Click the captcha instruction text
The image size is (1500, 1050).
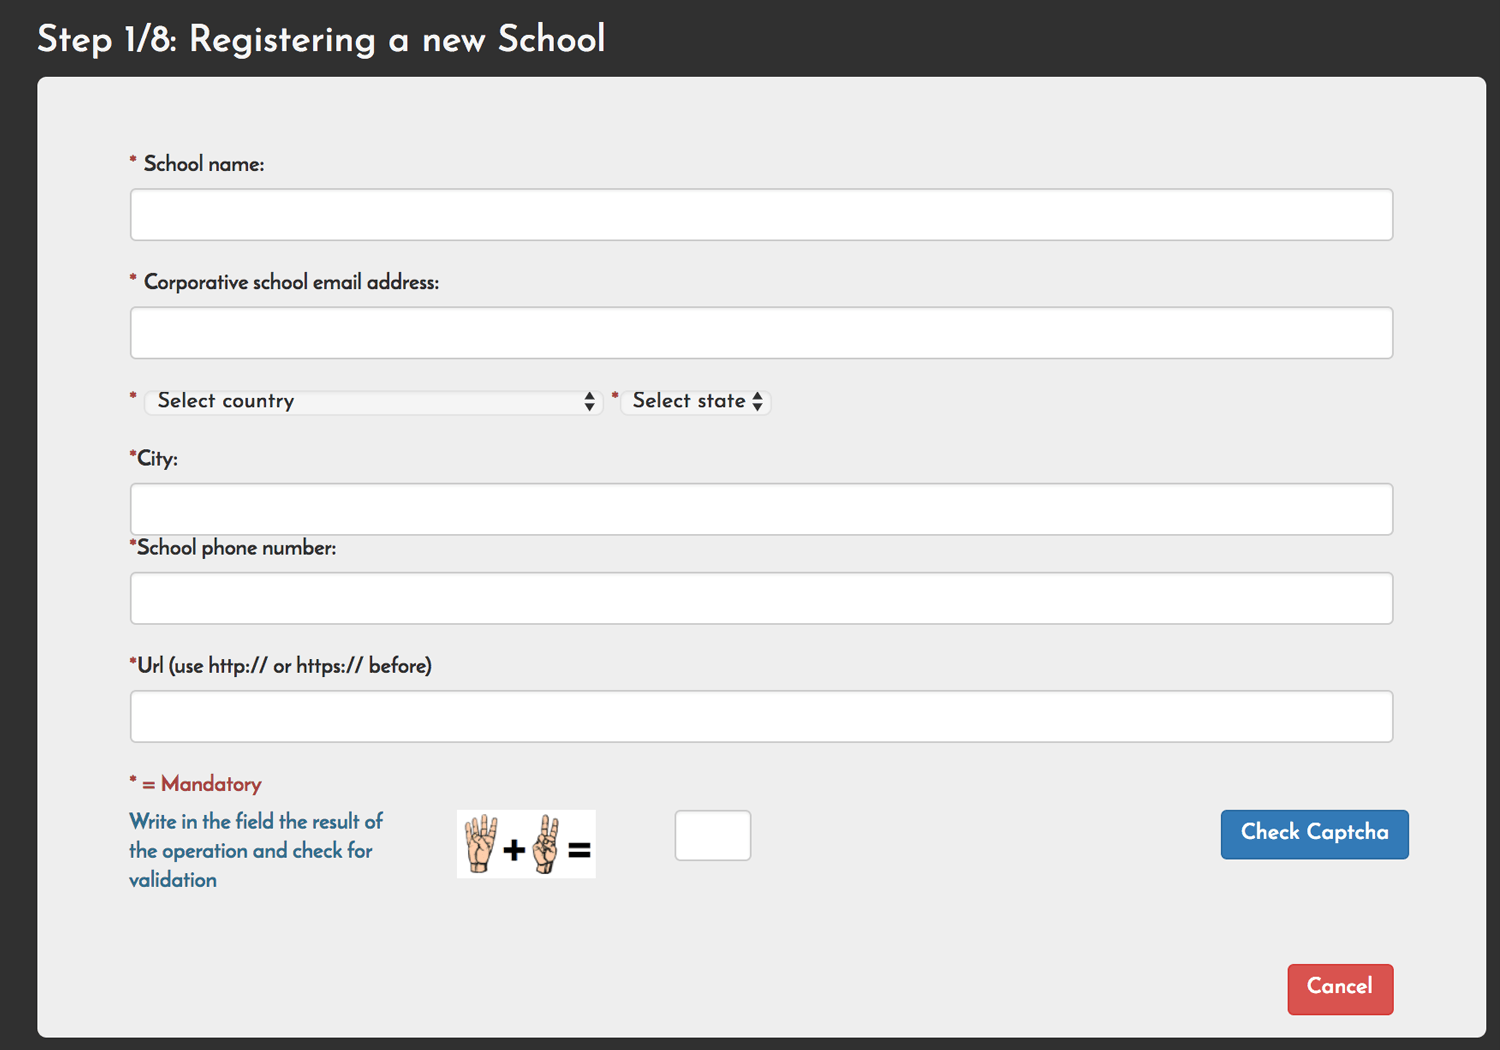click(x=255, y=850)
